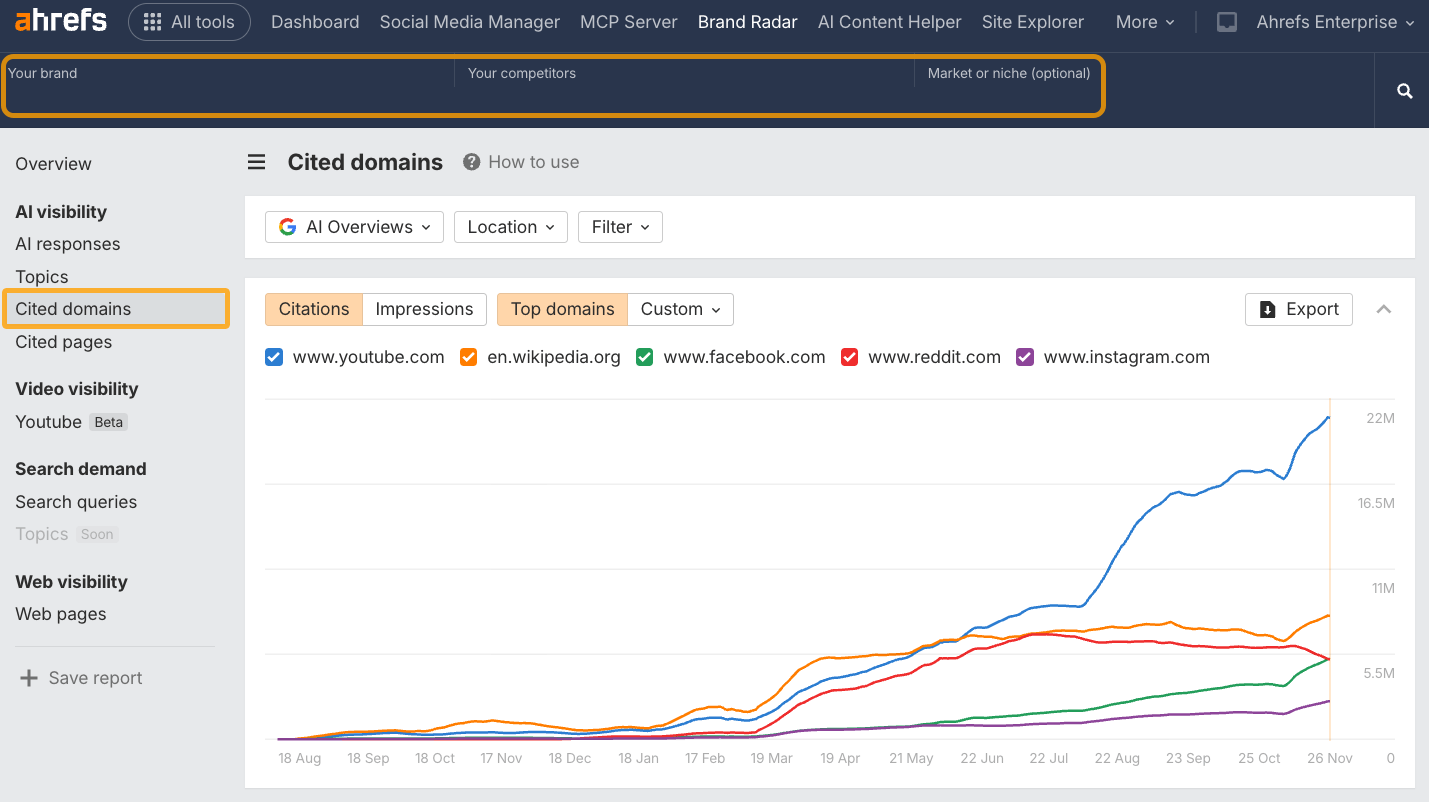Screen dimensions: 1429x802
Task: Click the How to use help icon
Action: point(471,161)
